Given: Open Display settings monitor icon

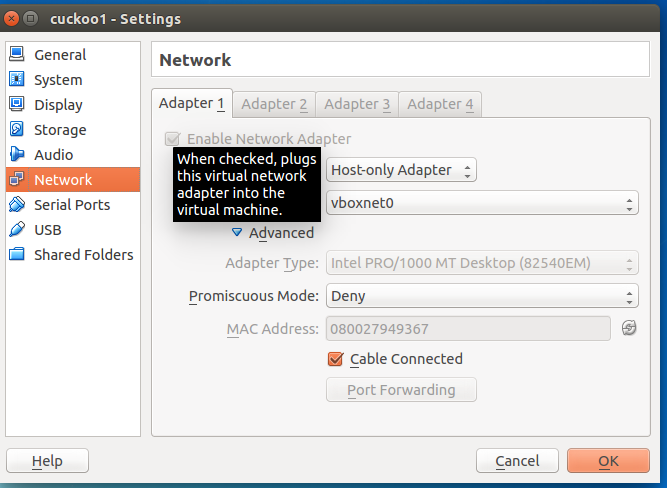Looking at the screenshot, I should (17, 104).
